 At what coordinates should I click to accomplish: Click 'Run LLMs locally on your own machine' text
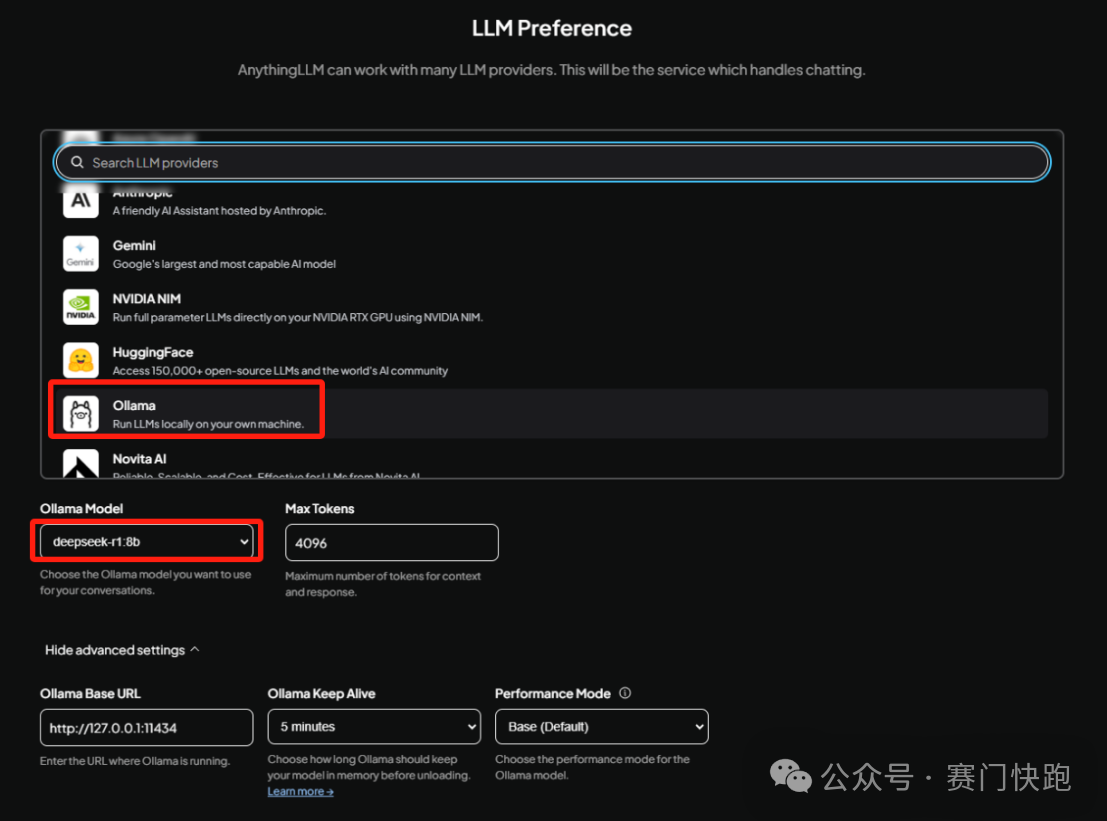click(x=208, y=424)
